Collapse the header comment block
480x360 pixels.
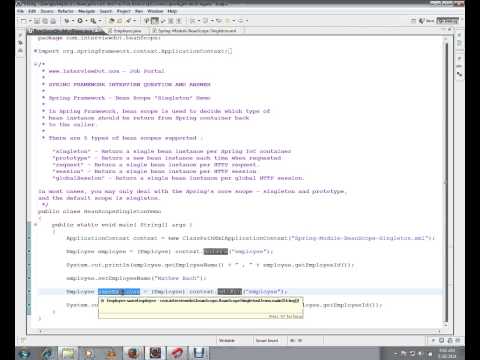[35, 64]
